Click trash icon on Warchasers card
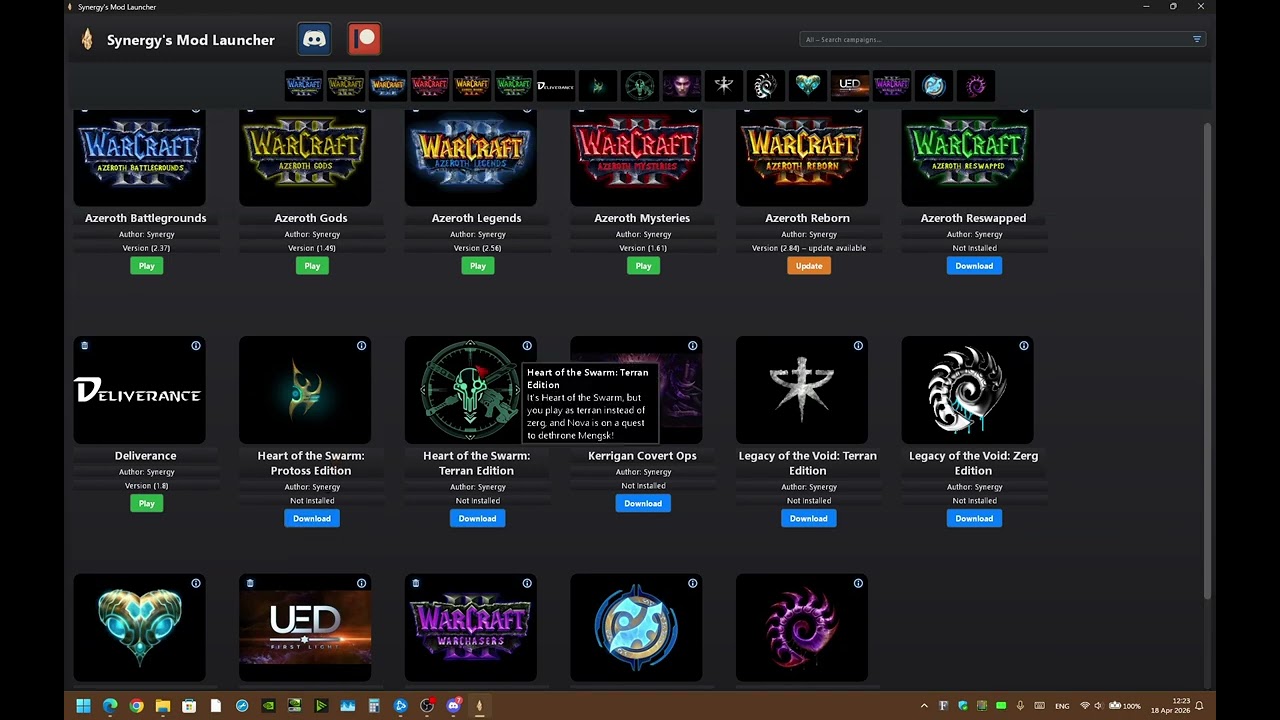This screenshot has height=720, width=1280. (x=416, y=583)
